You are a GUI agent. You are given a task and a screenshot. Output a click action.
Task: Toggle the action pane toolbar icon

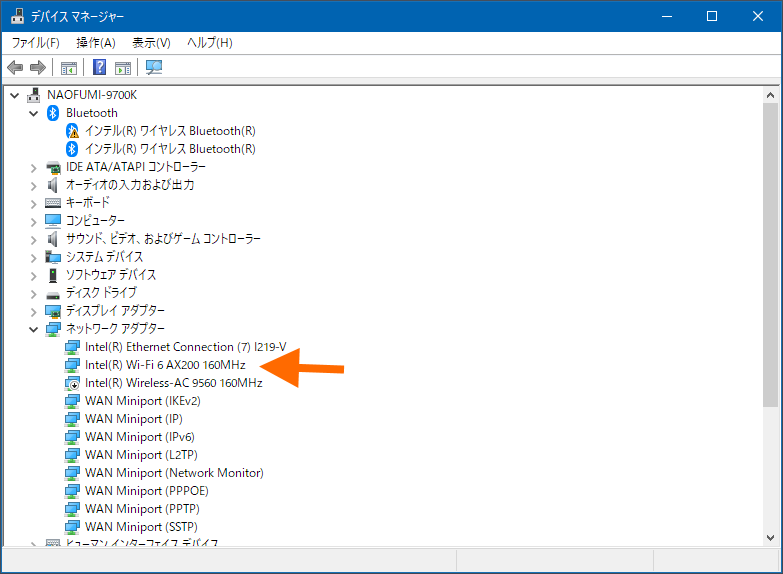tap(123, 67)
